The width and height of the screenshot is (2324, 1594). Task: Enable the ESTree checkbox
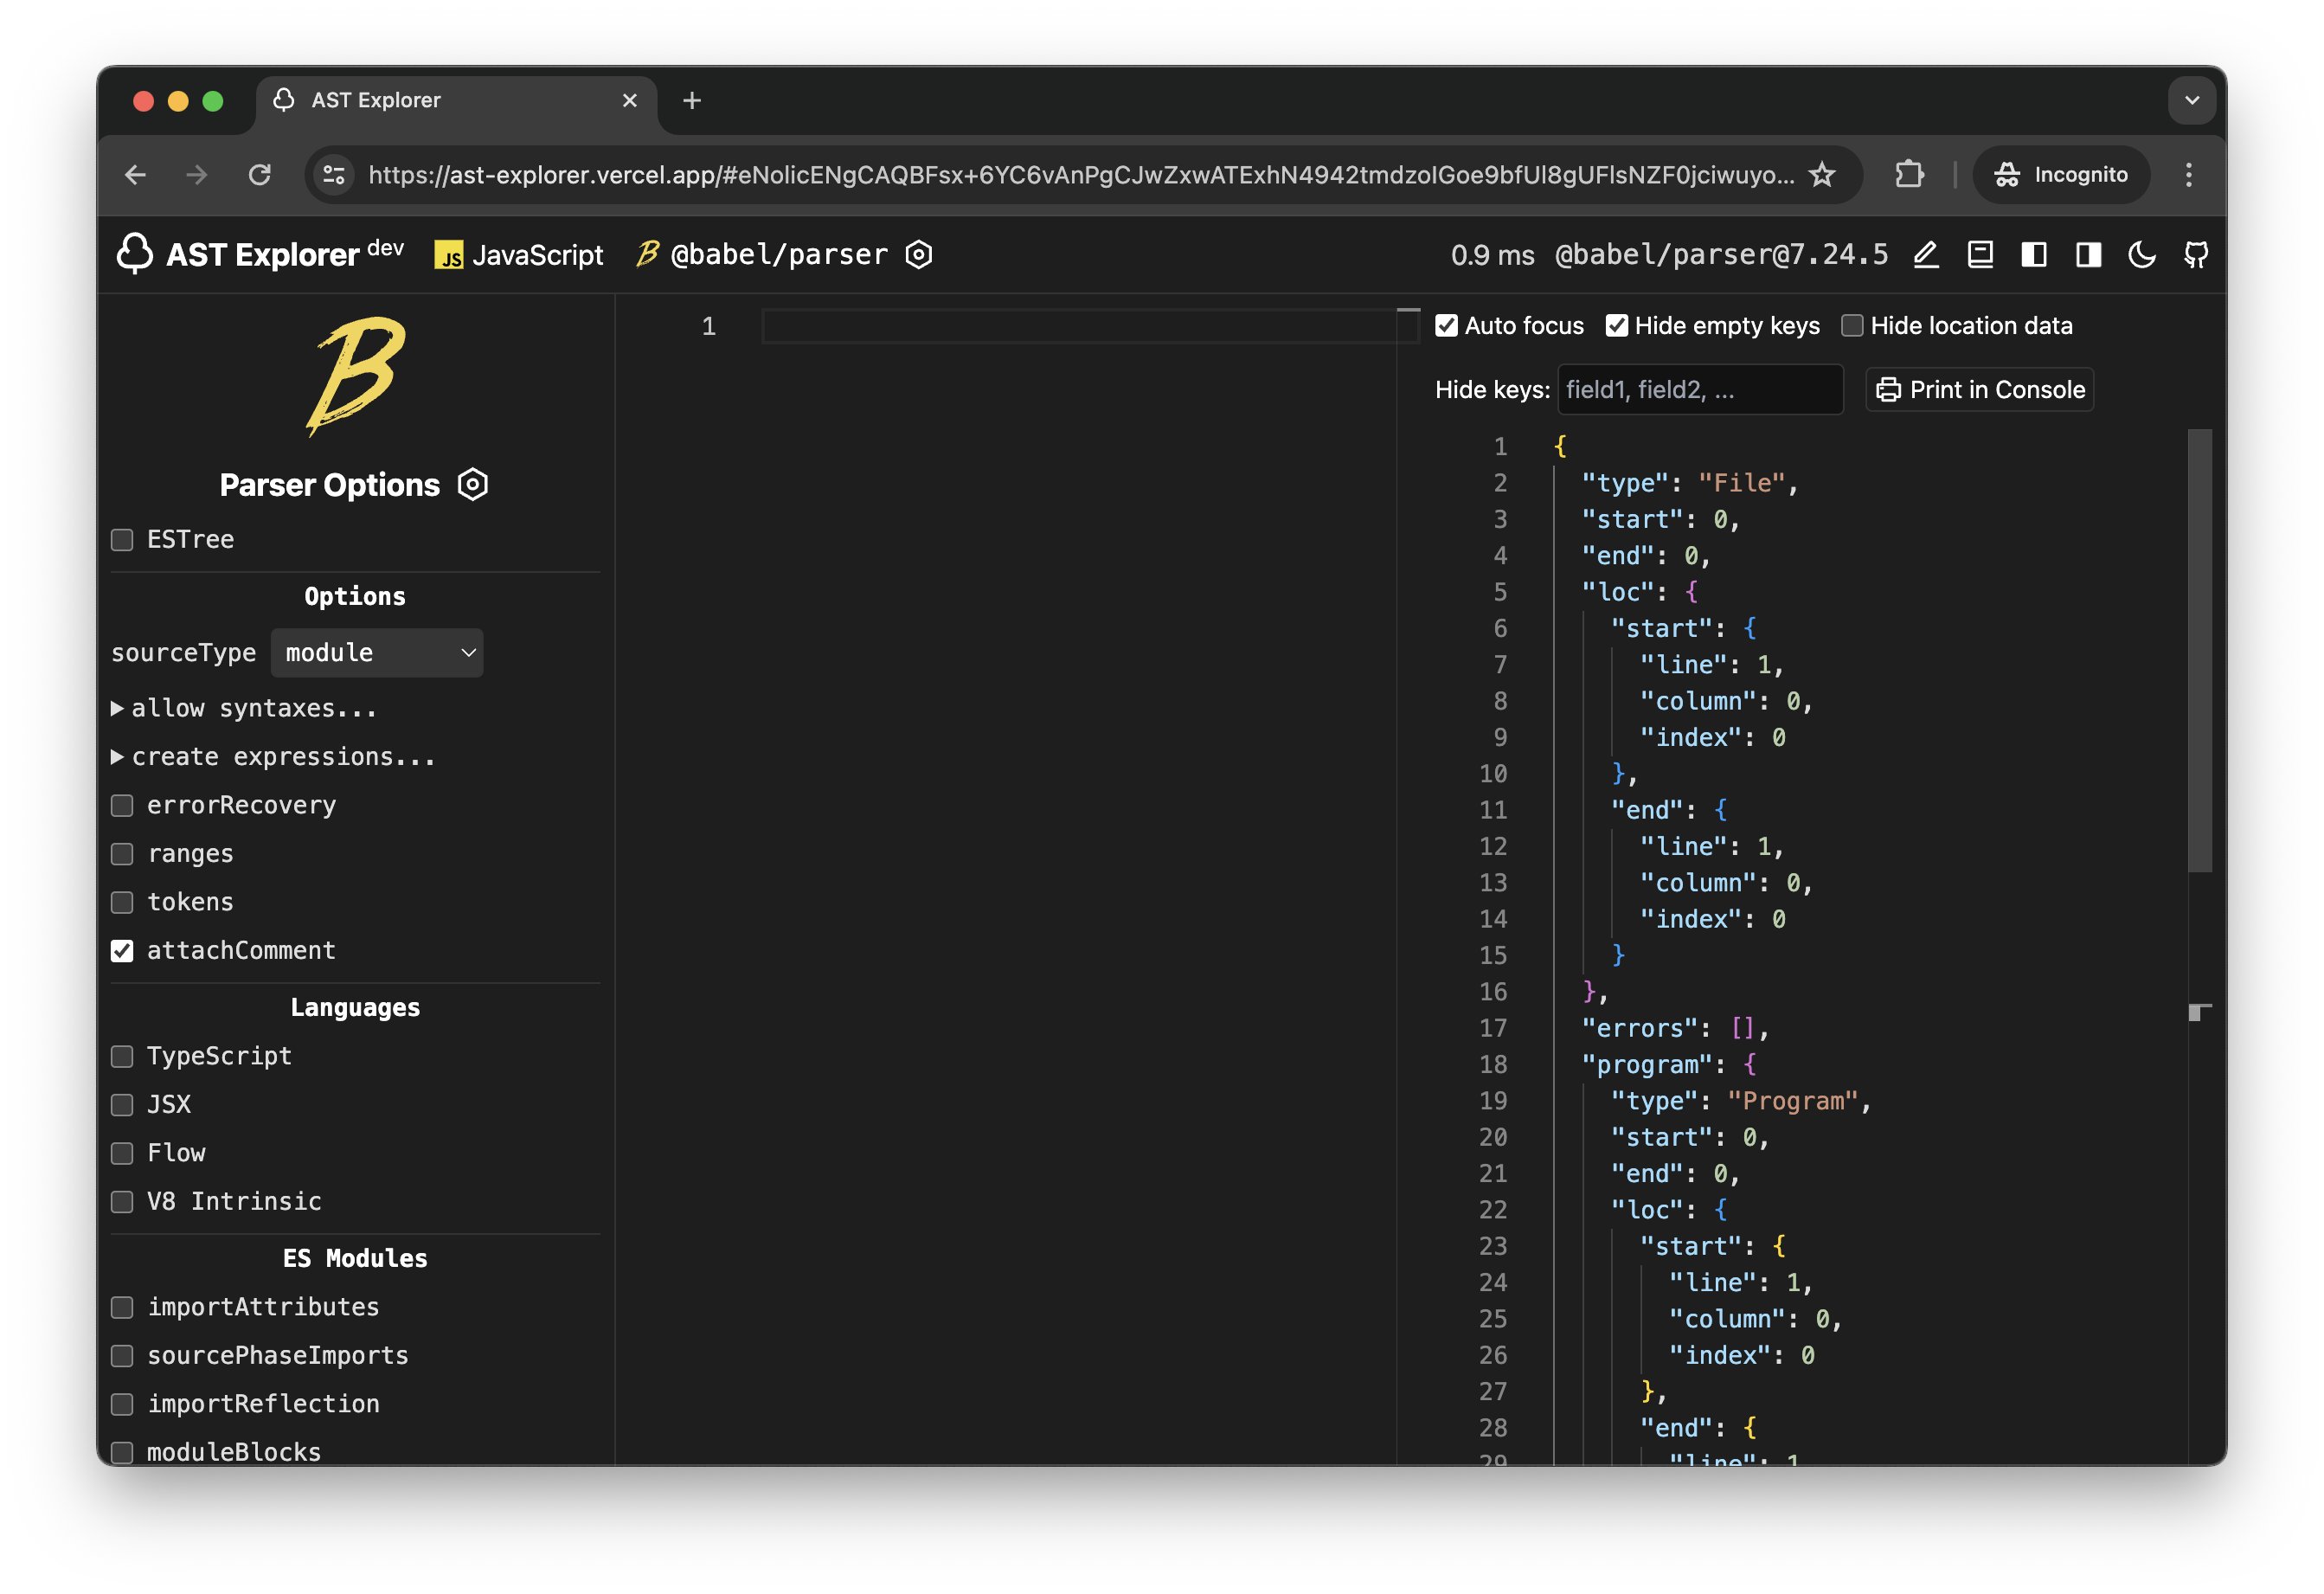(122, 540)
